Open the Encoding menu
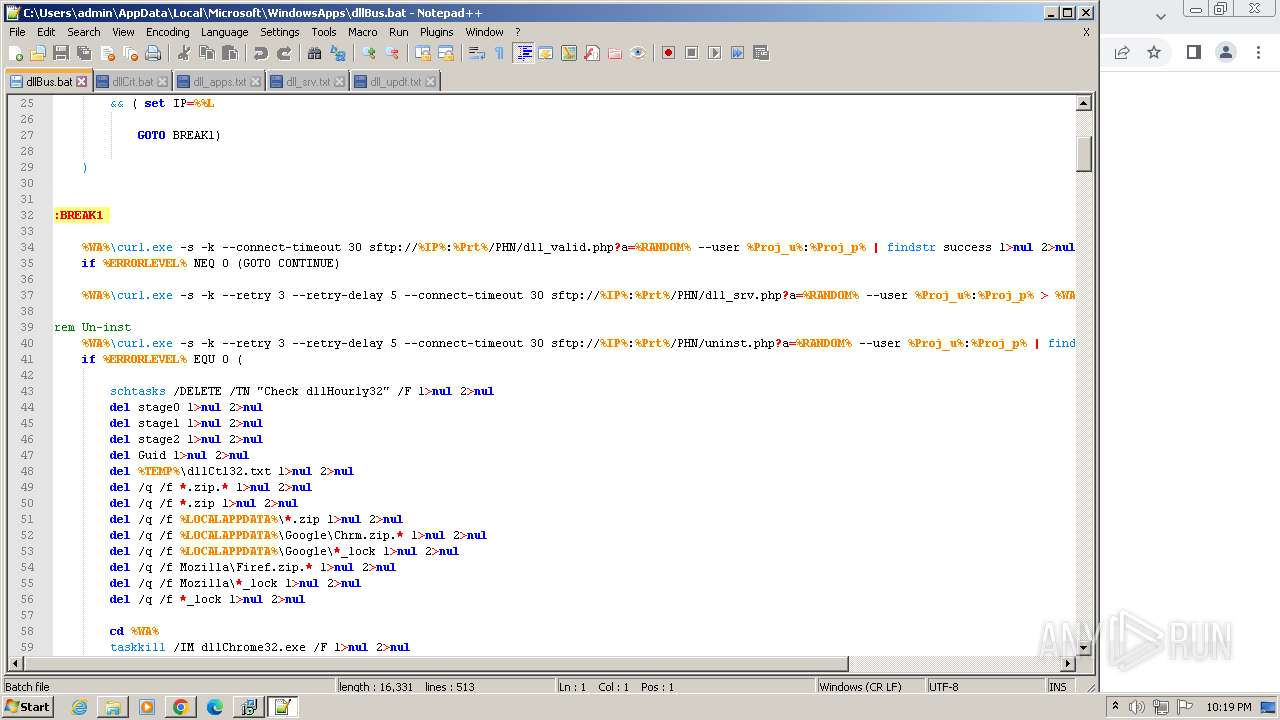The width and height of the screenshot is (1280, 720). 167,32
